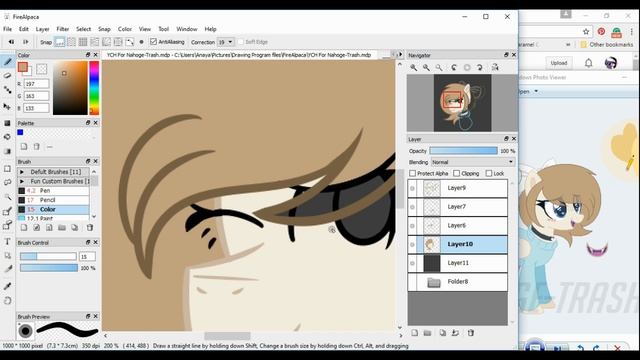
Task: Select the Pencil brush in list
Action: pyautogui.click(x=53, y=200)
